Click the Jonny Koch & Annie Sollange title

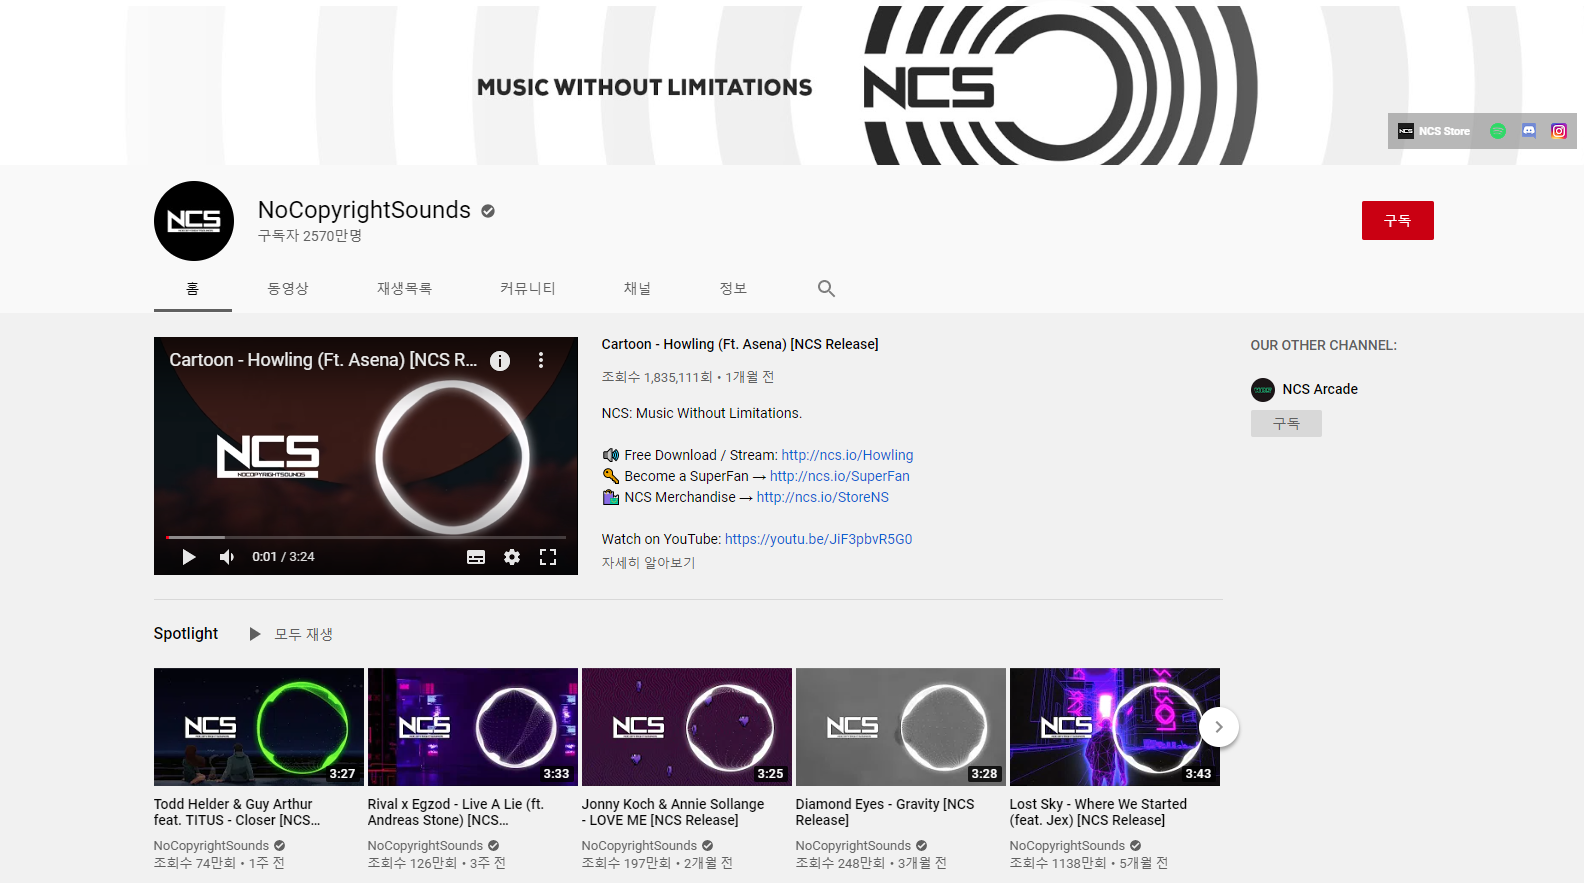(x=673, y=812)
